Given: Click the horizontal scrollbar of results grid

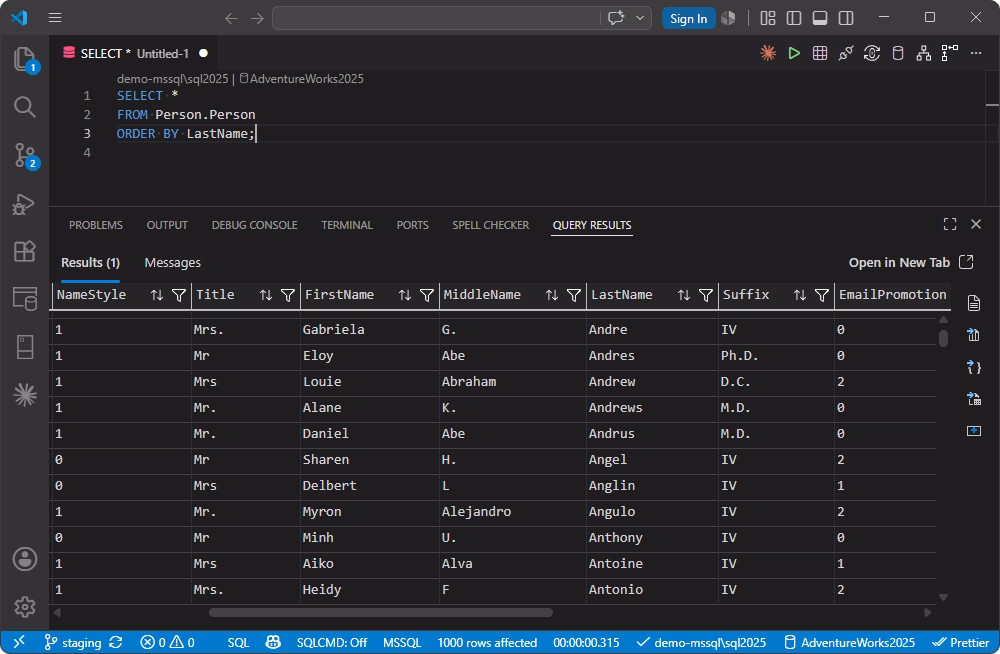Looking at the screenshot, I should [x=381, y=613].
